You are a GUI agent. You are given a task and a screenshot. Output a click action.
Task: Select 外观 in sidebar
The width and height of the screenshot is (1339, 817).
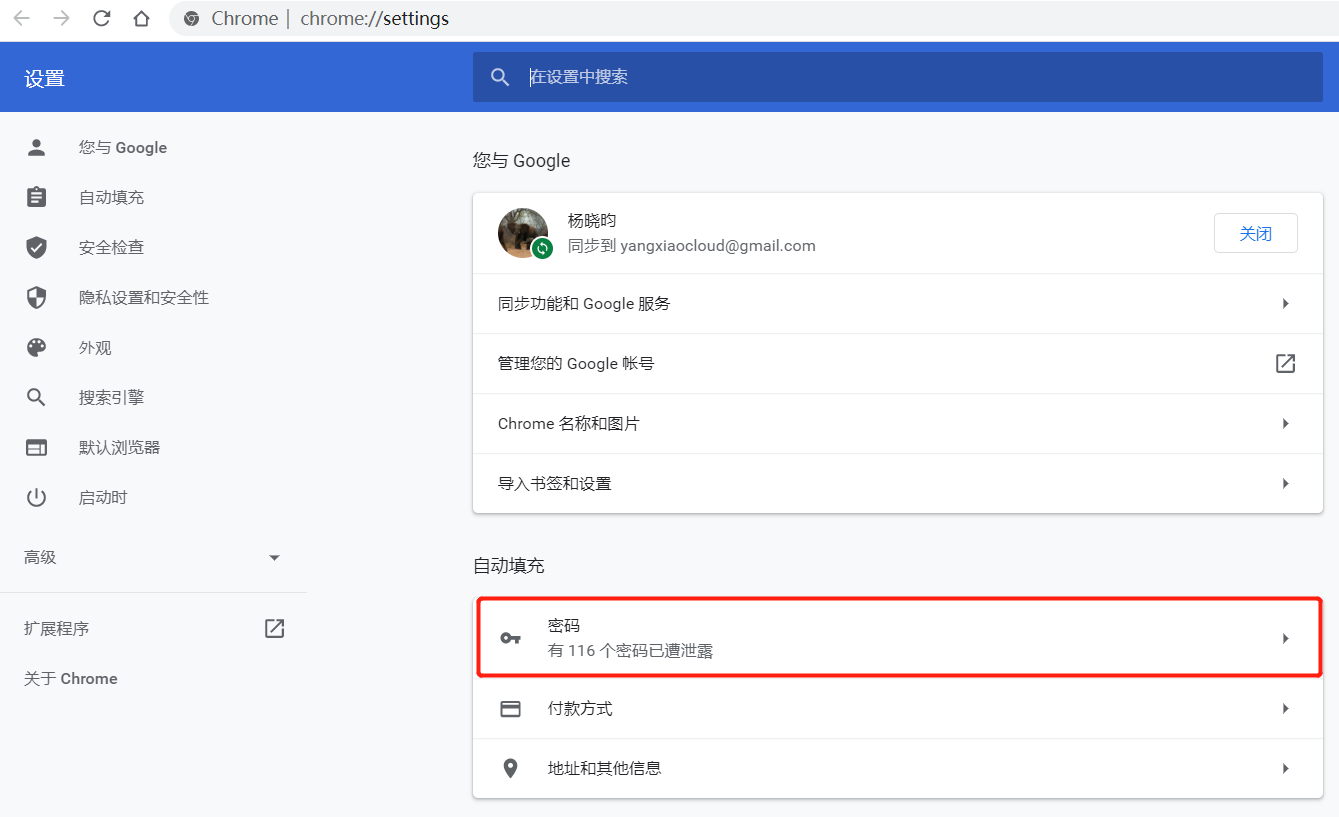click(x=95, y=347)
